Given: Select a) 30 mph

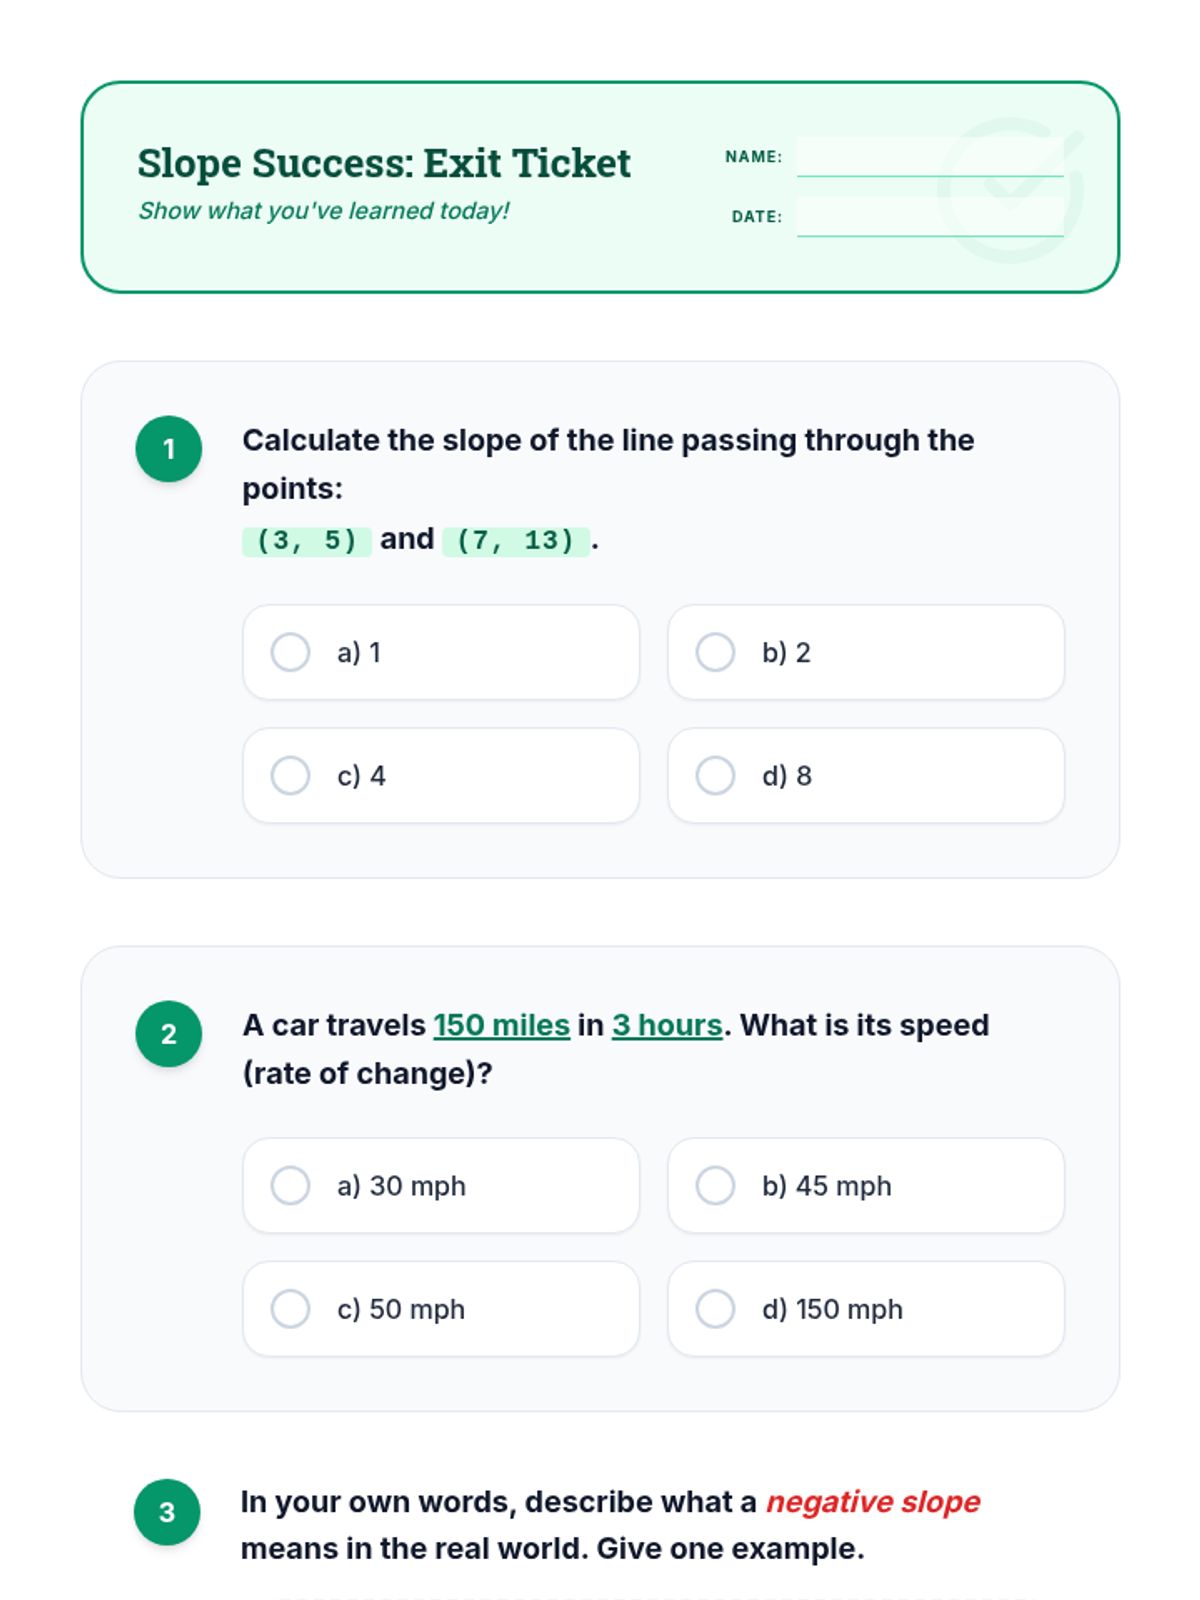Looking at the screenshot, I should pos(441,1185).
